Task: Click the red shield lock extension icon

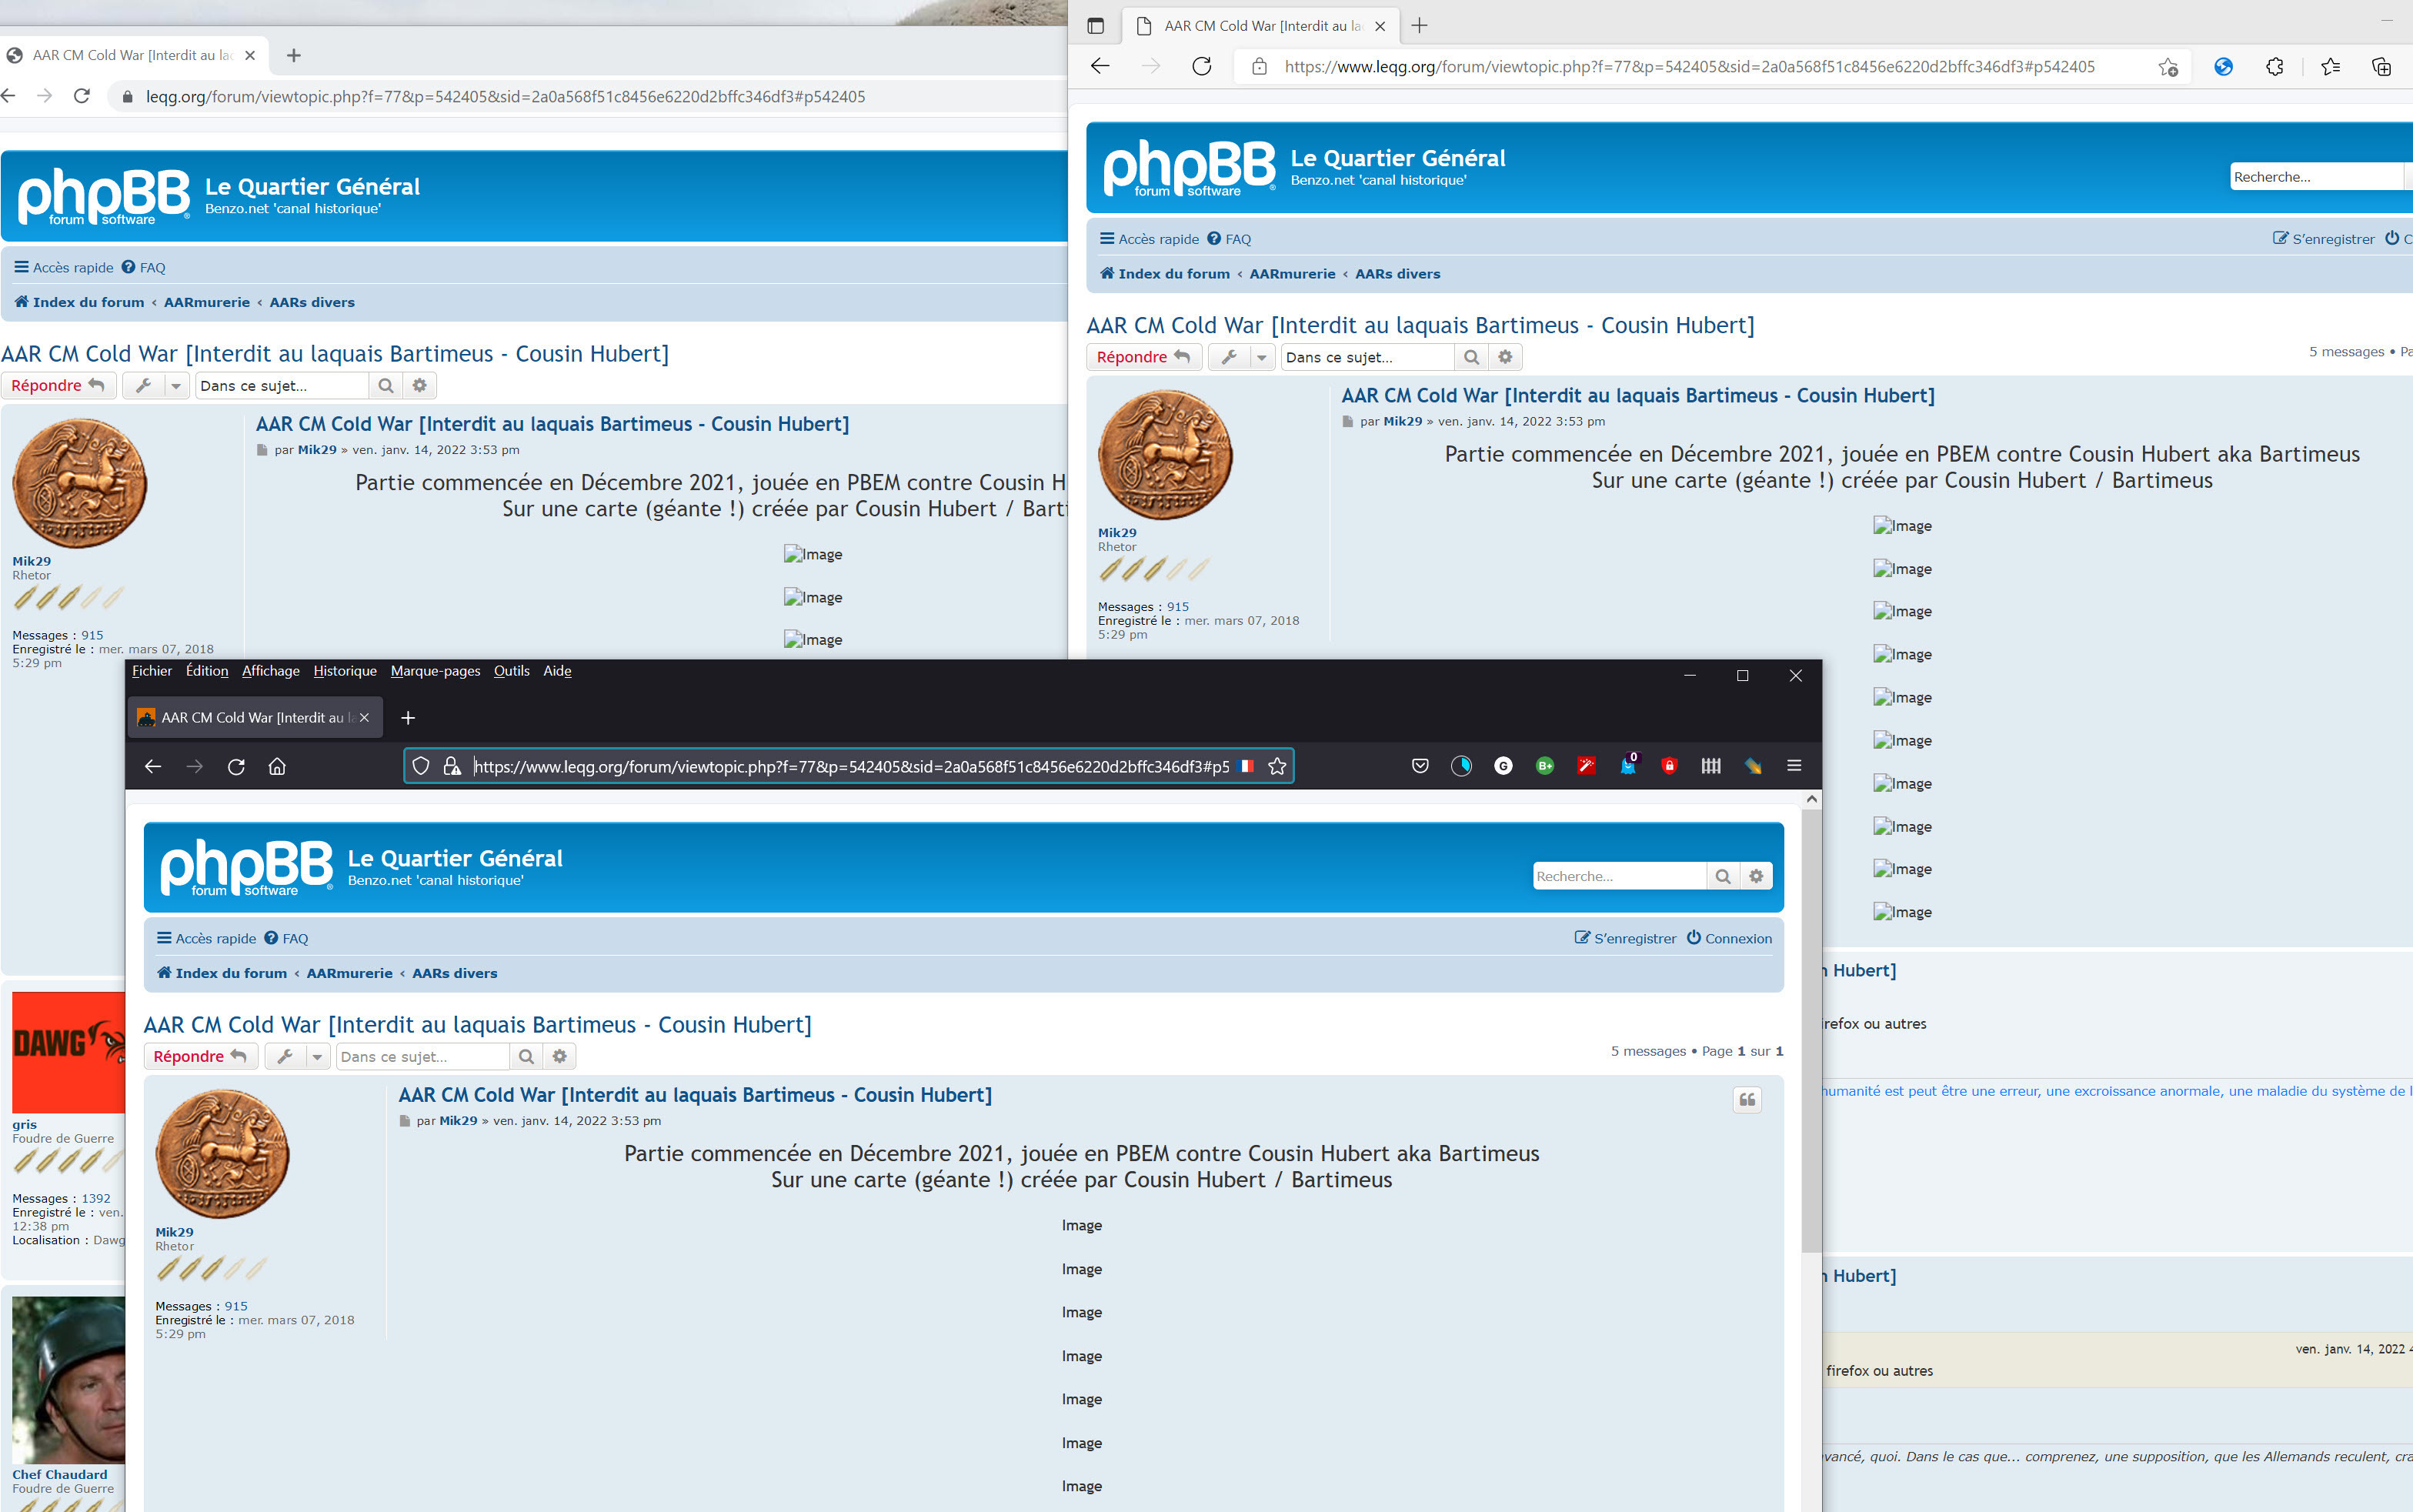Action: click(1668, 766)
